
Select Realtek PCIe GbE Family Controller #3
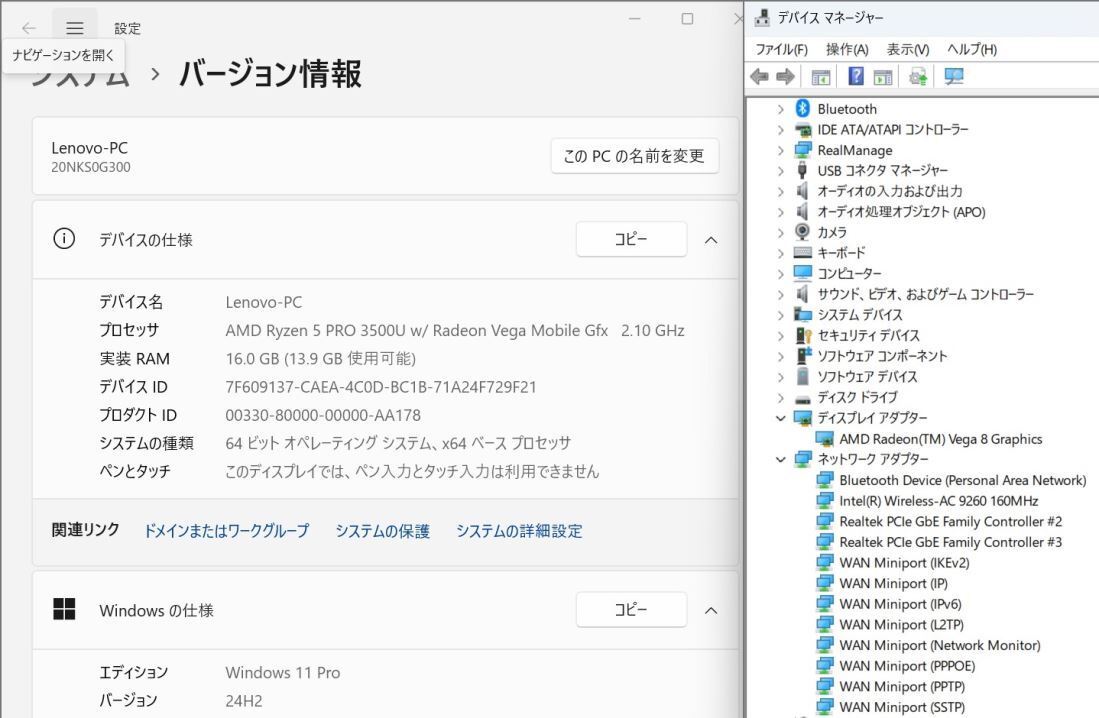[x=950, y=542]
